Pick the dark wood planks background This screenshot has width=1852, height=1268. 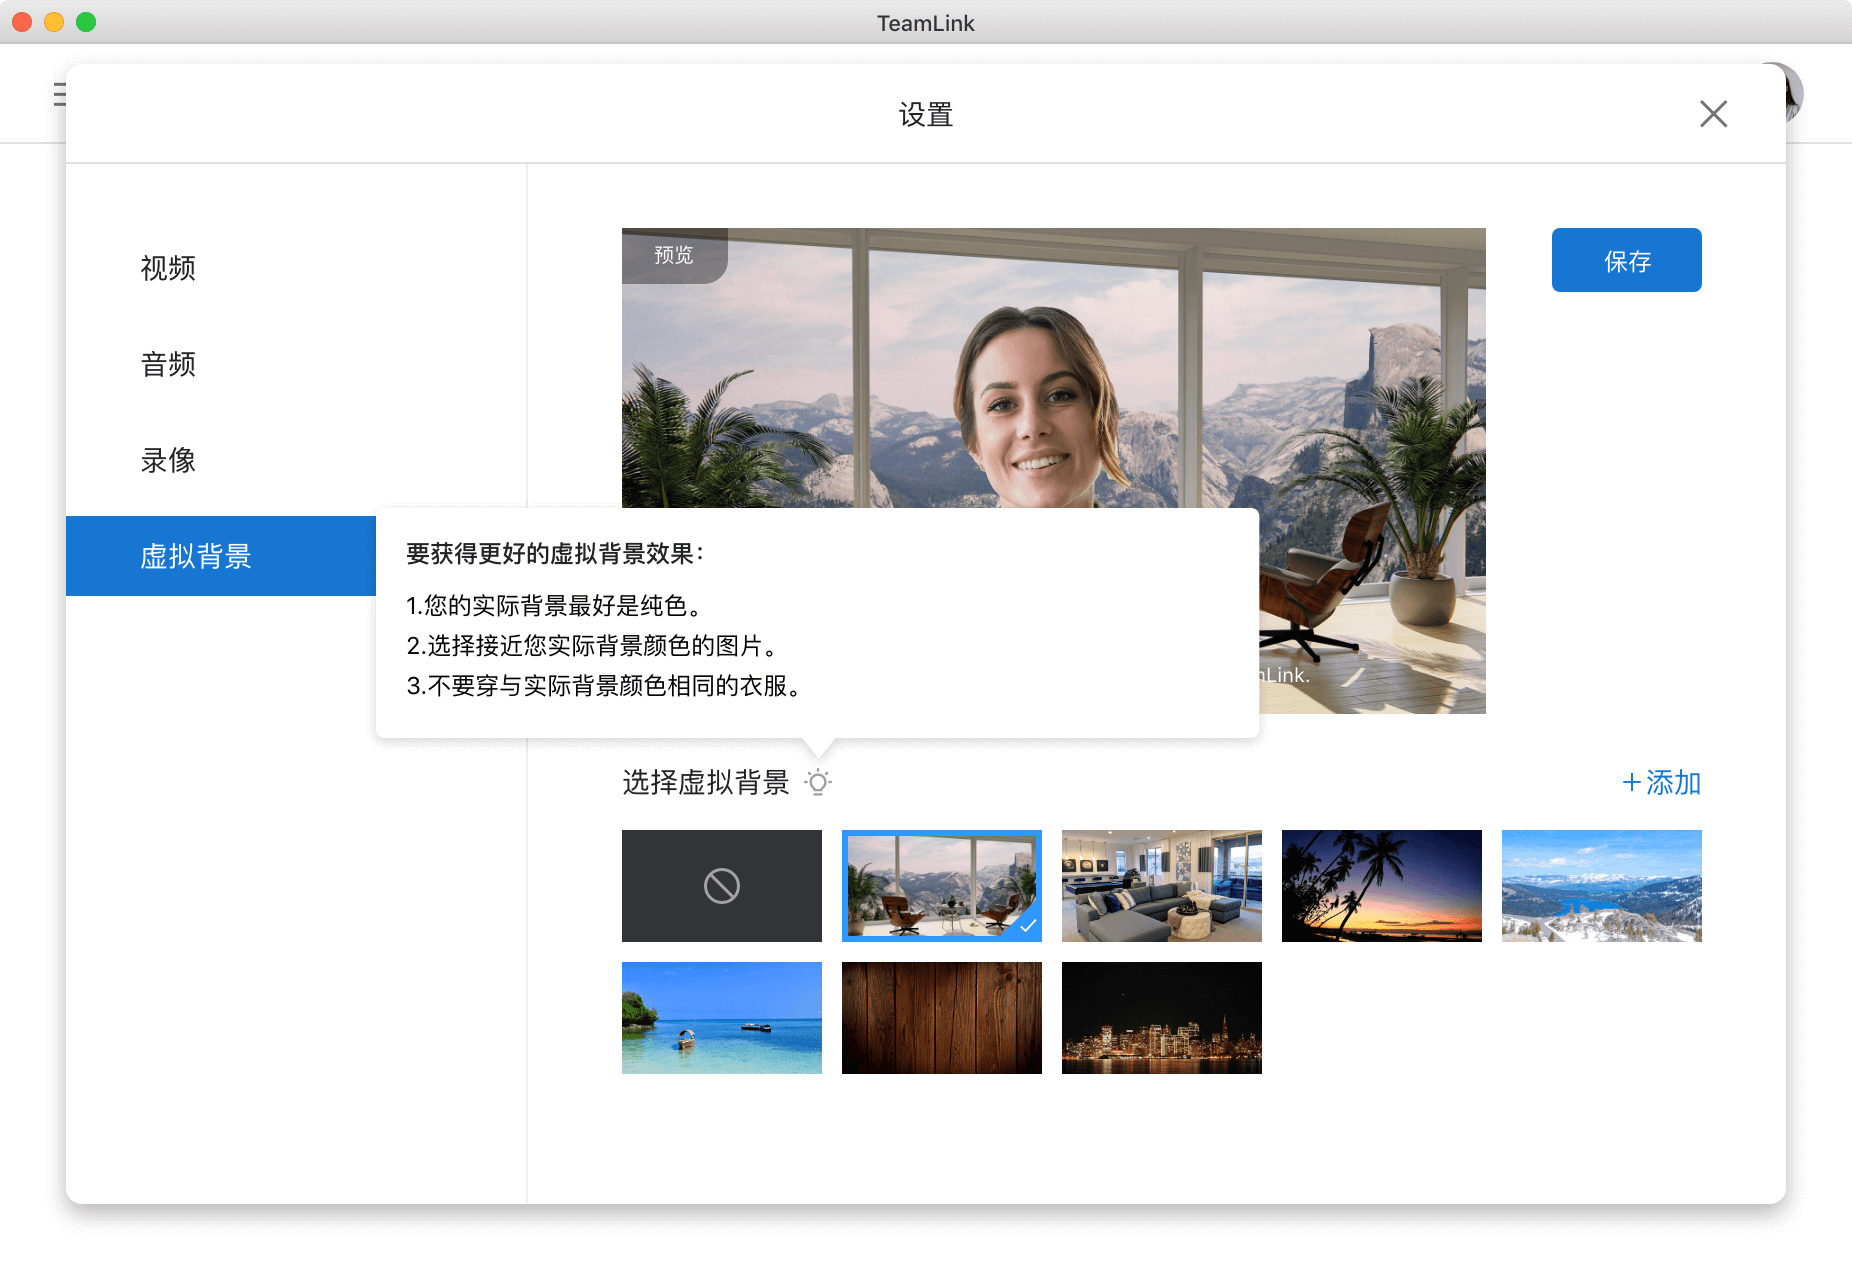pyautogui.click(x=941, y=1018)
